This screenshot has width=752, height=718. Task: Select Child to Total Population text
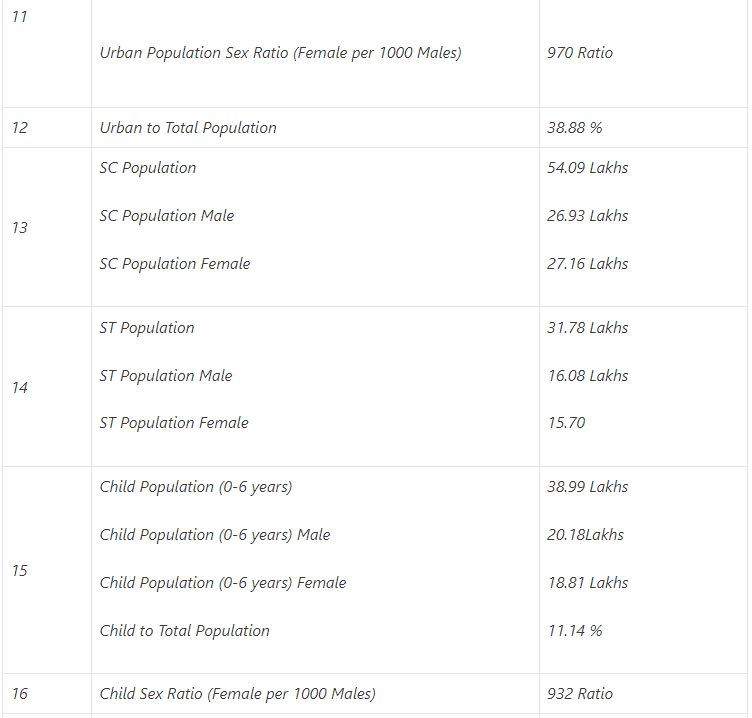(x=185, y=631)
